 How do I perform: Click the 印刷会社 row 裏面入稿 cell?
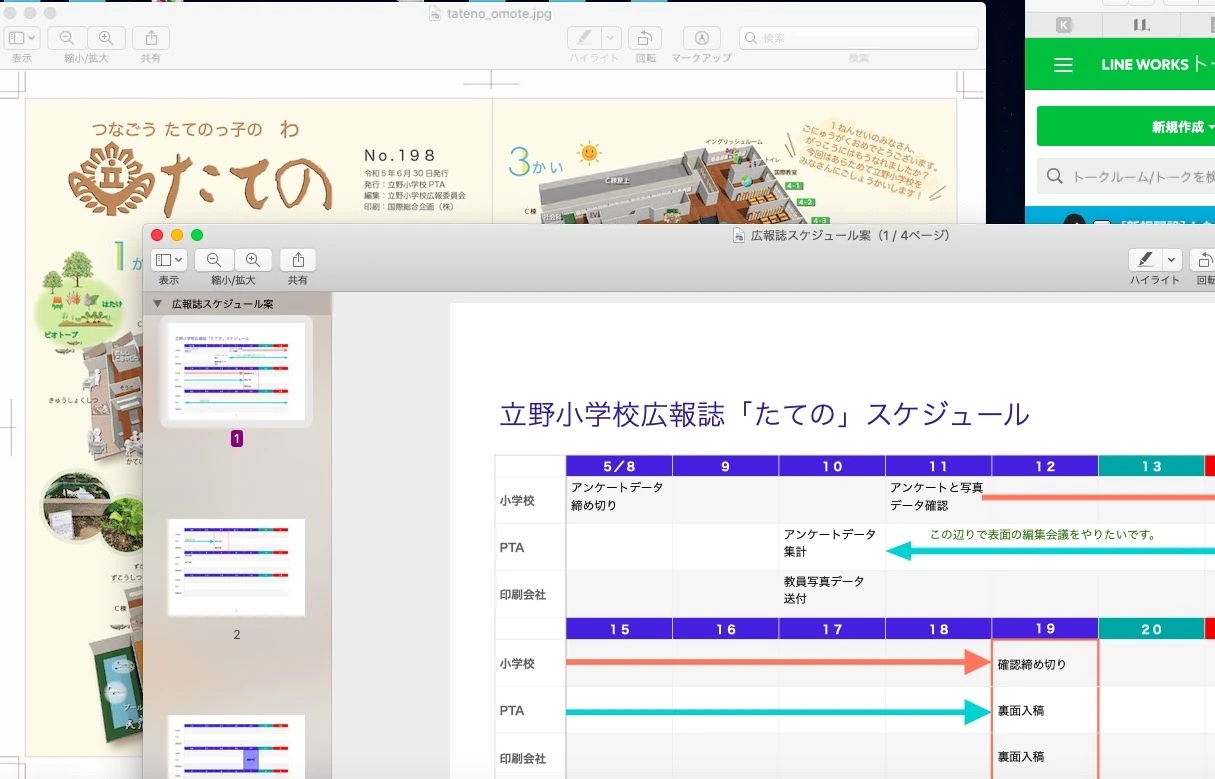[1045, 758]
